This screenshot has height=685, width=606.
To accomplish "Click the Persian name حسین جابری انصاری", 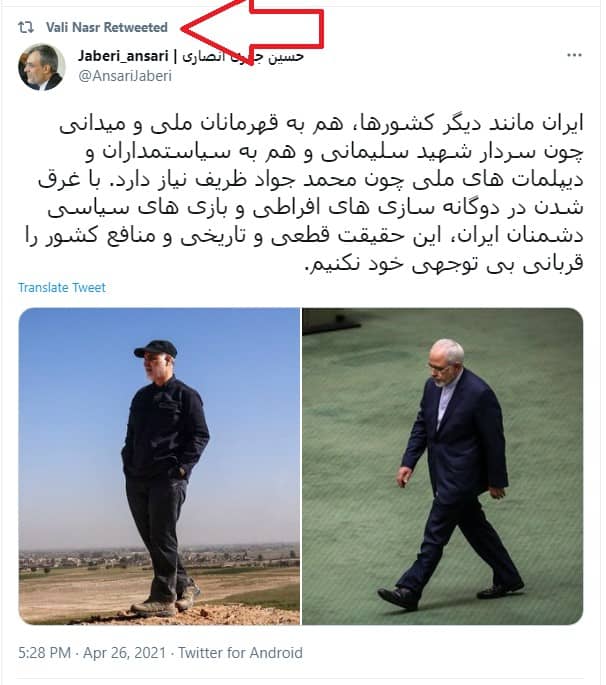I will pyautogui.click(x=242, y=57).
